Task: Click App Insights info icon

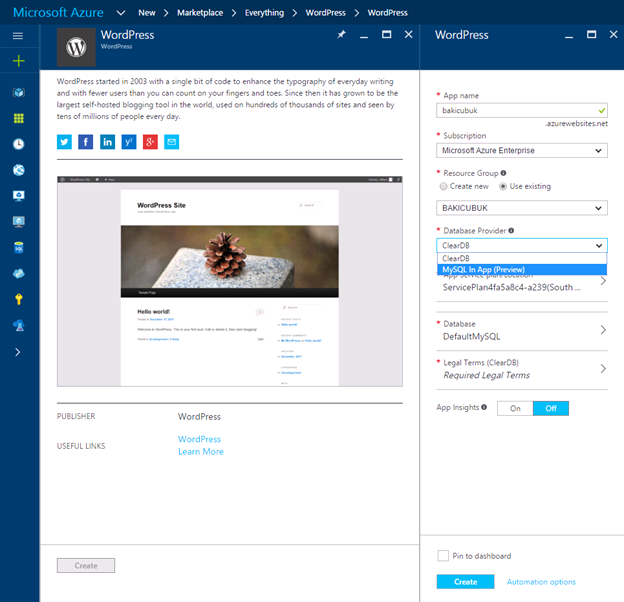Action: pyautogui.click(x=484, y=407)
